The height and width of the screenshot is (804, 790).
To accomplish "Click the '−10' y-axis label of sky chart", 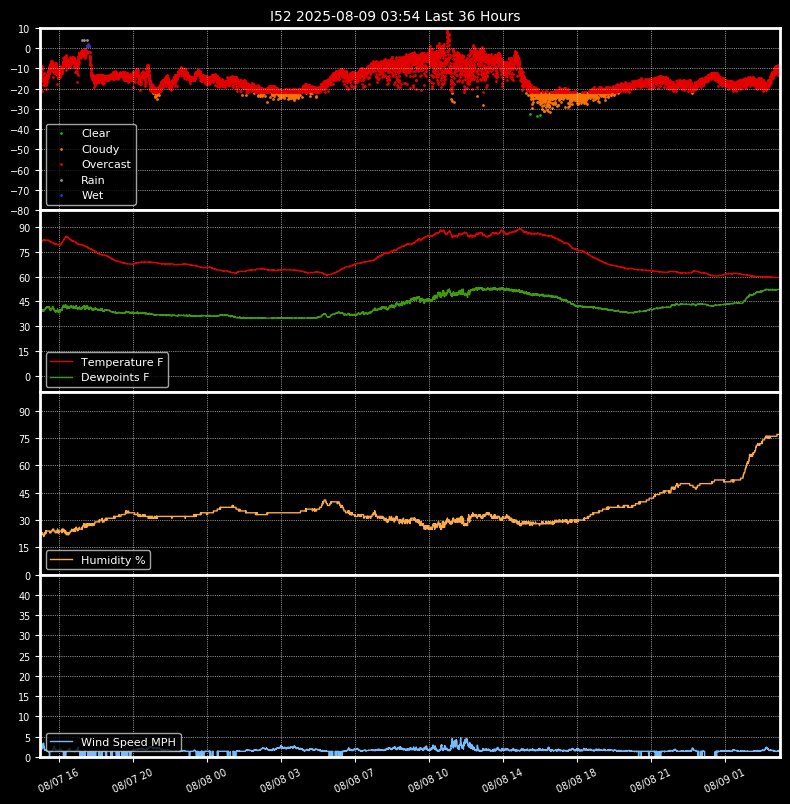I will (21, 69).
